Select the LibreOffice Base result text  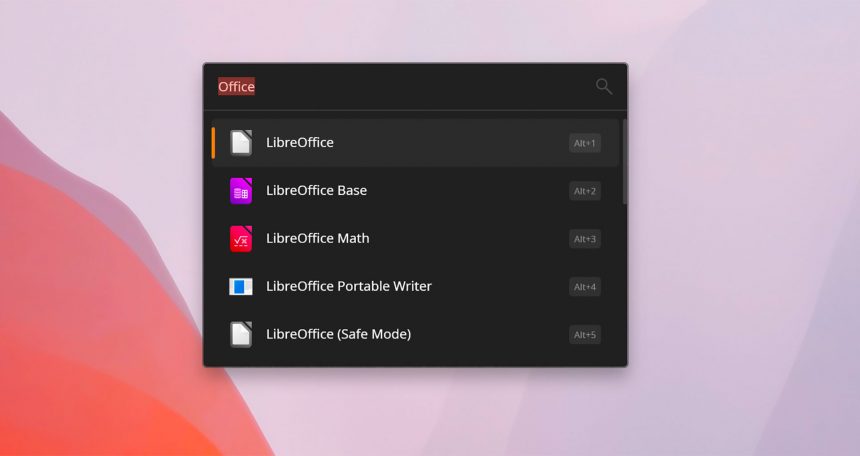pos(316,190)
